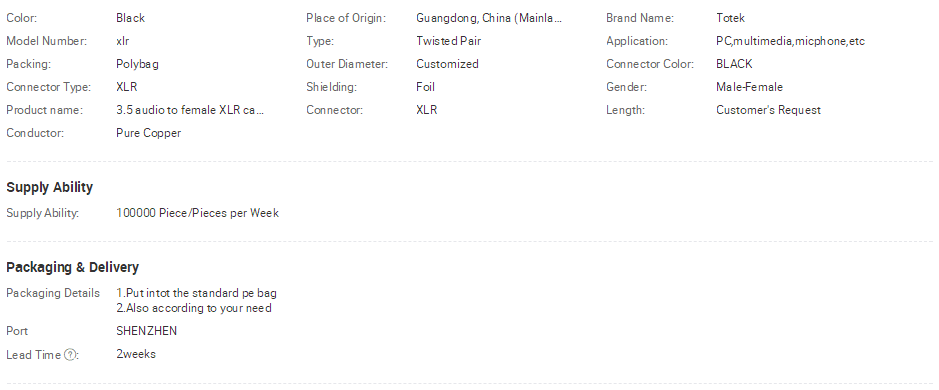Select the Supply Ability section heading

(x=50, y=187)
